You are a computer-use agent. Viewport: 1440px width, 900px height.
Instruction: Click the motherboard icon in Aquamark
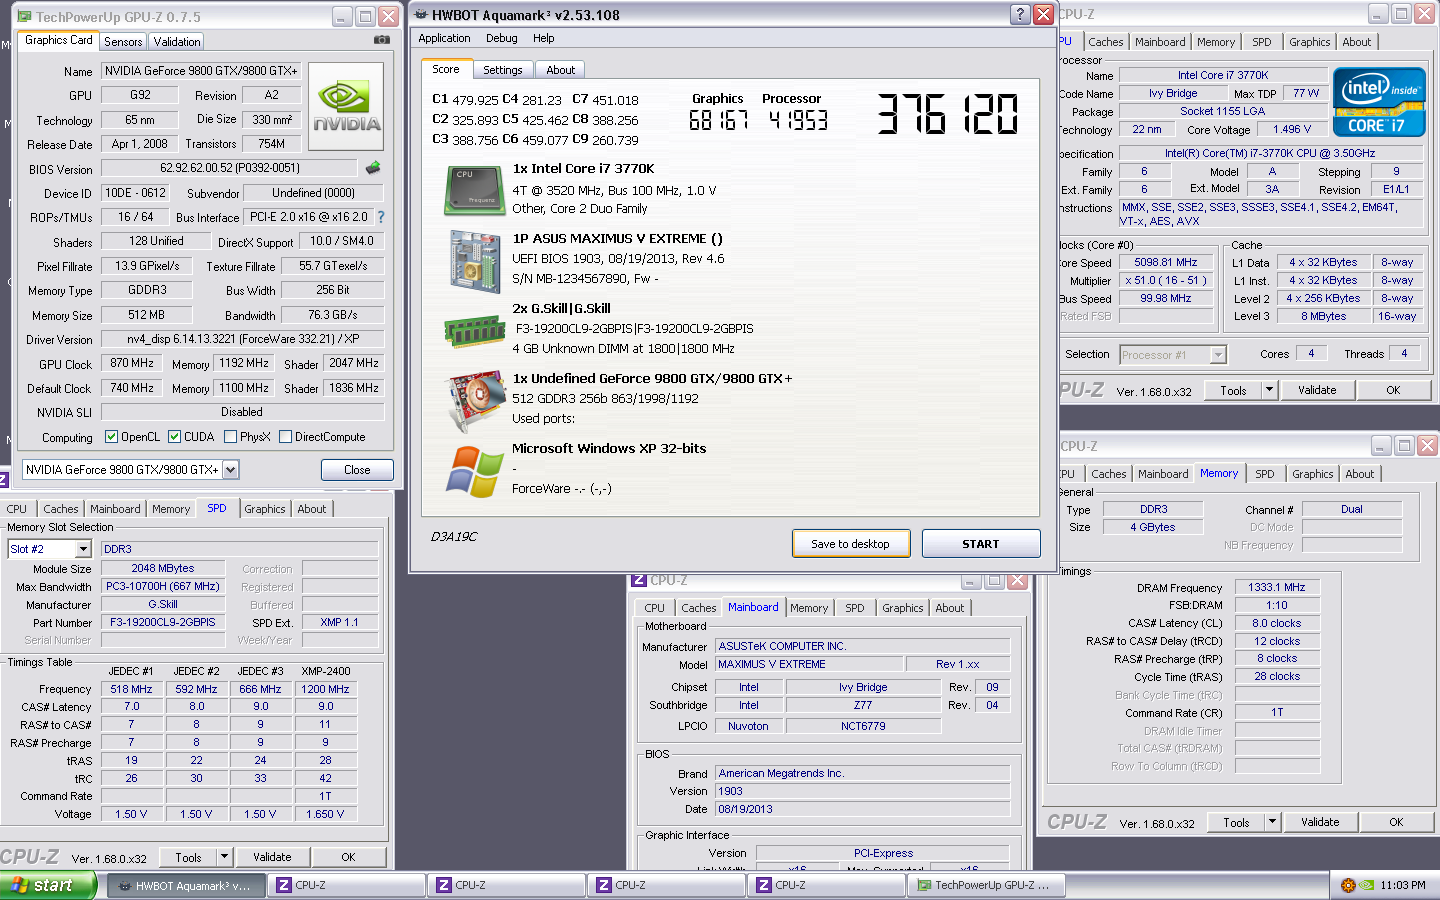[x=474, y=261]
